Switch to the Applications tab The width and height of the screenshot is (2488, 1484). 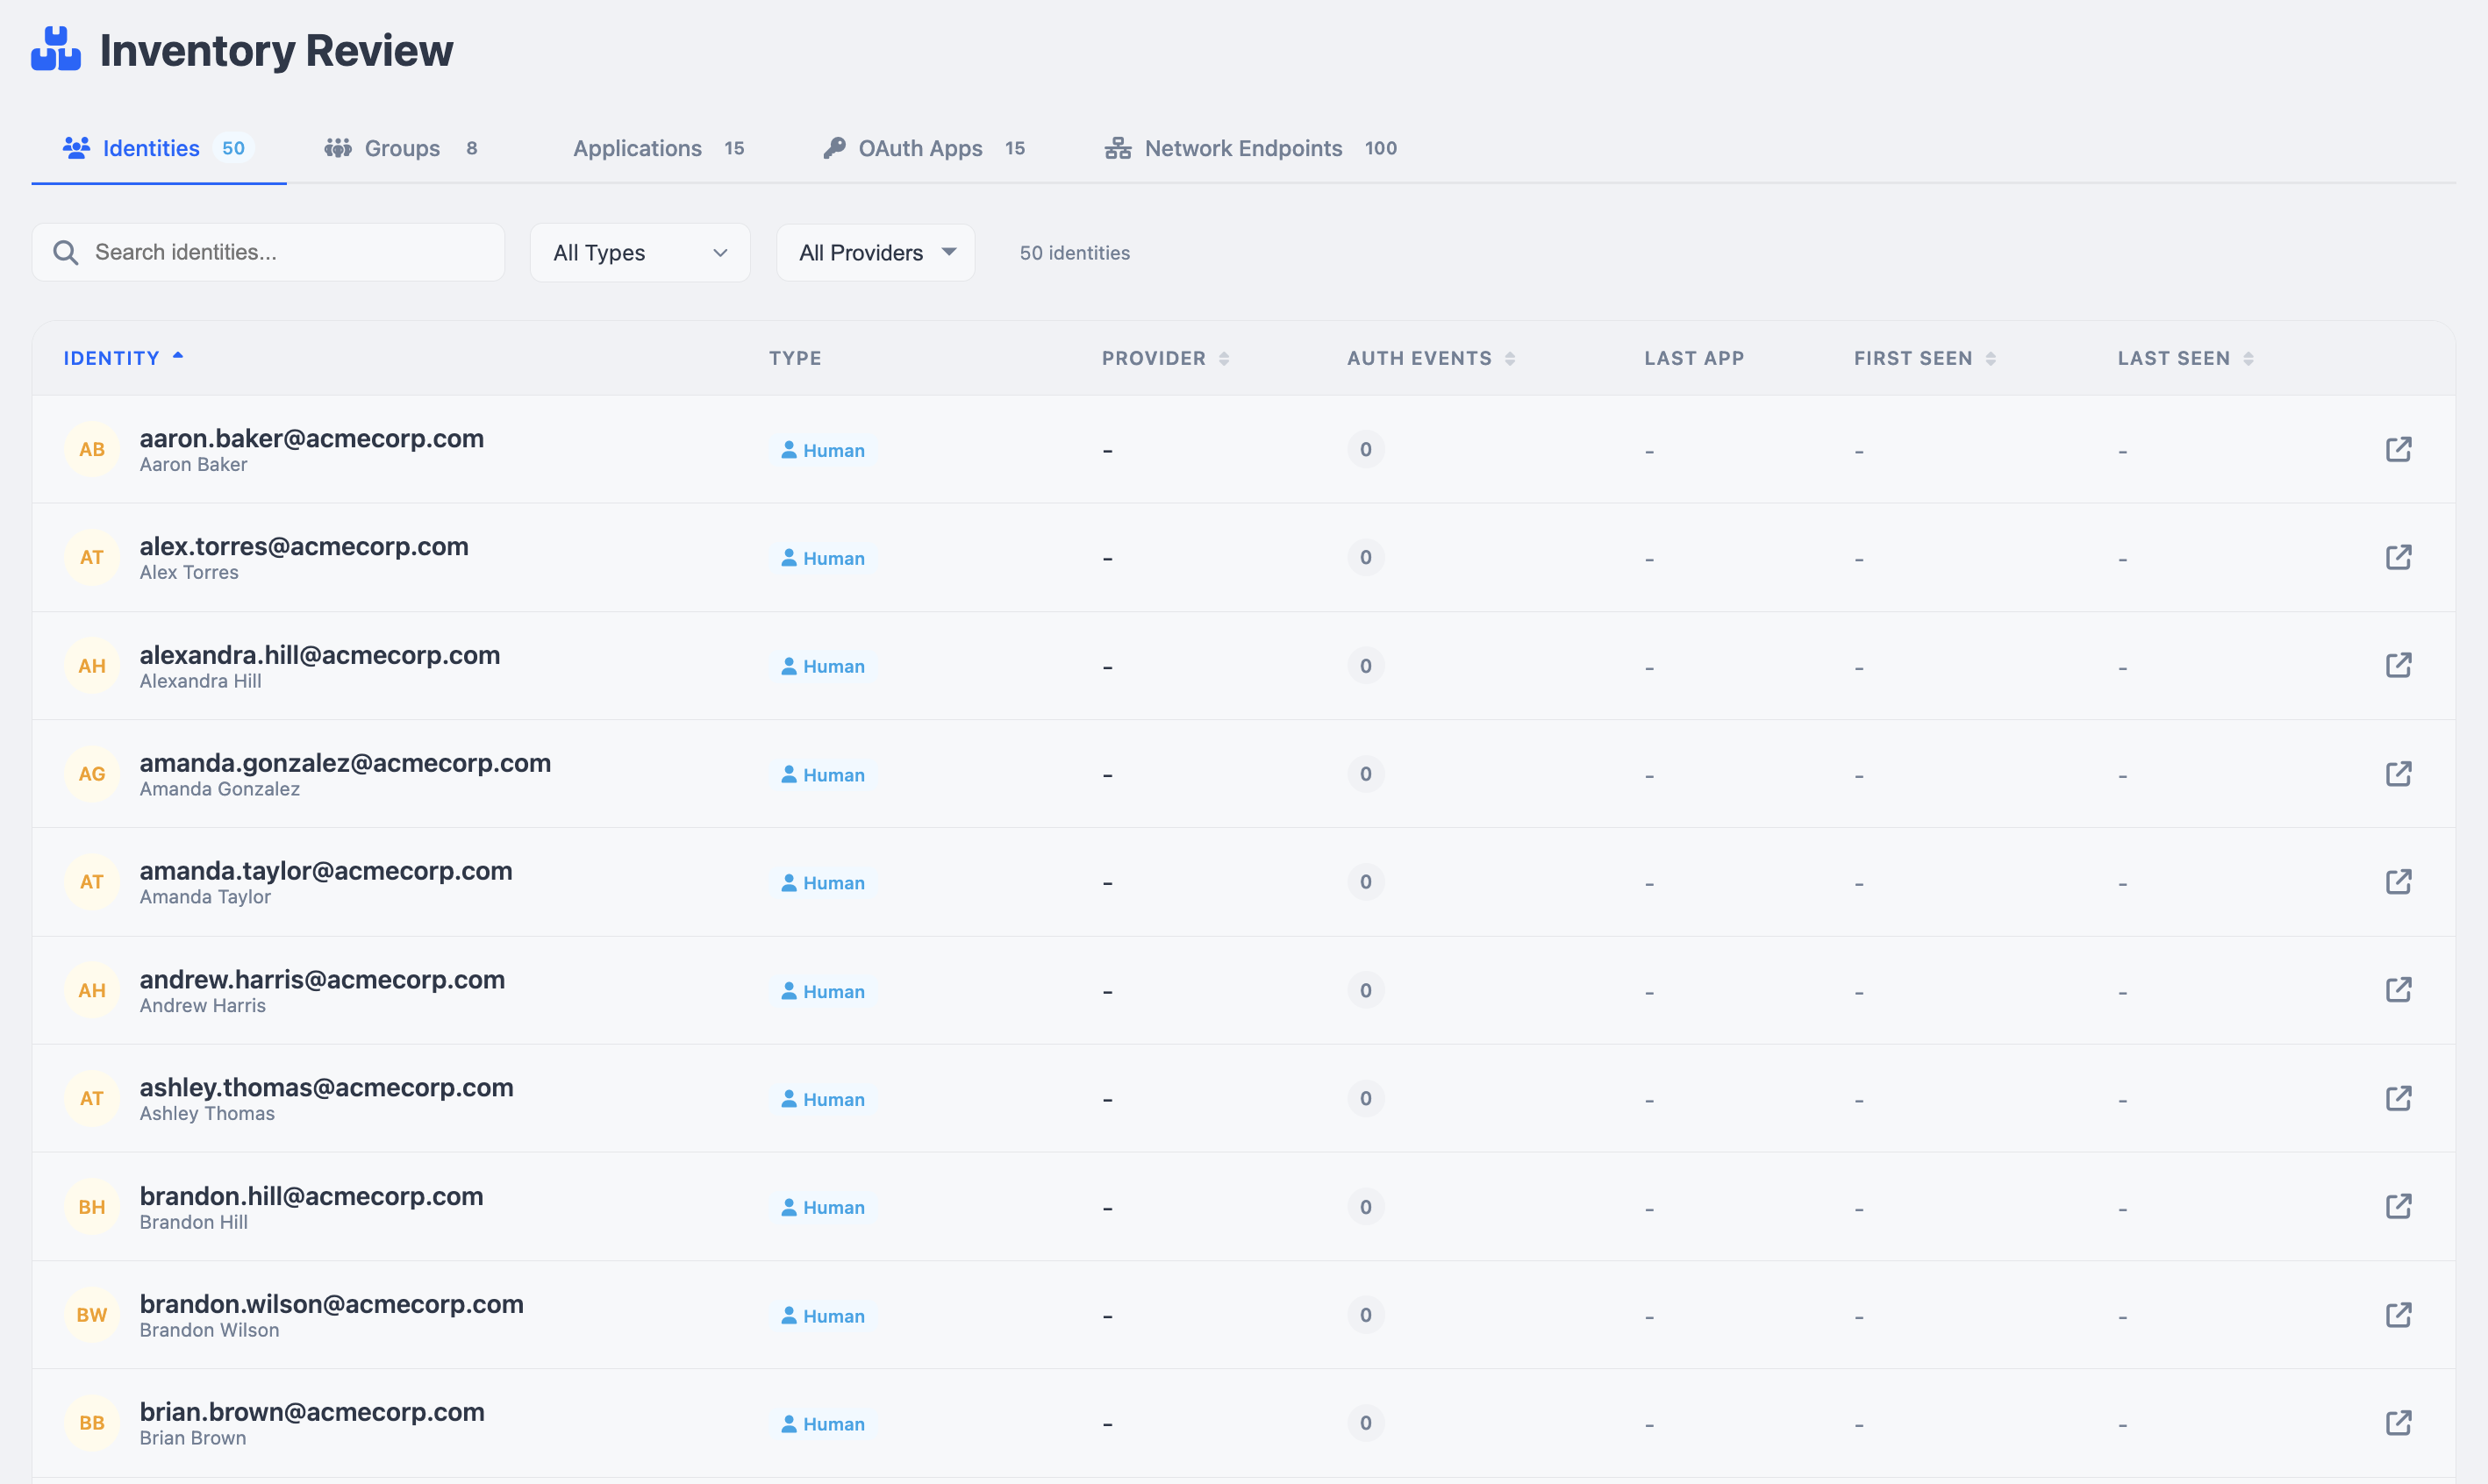pyautogui.click(x=637, y=148)
